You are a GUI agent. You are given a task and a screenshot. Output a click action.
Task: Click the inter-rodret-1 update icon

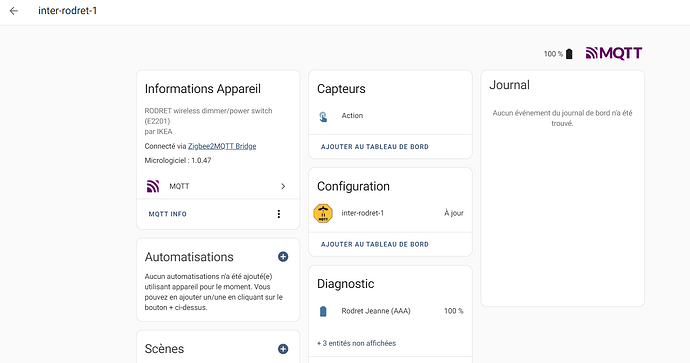[x=323, y=213]
